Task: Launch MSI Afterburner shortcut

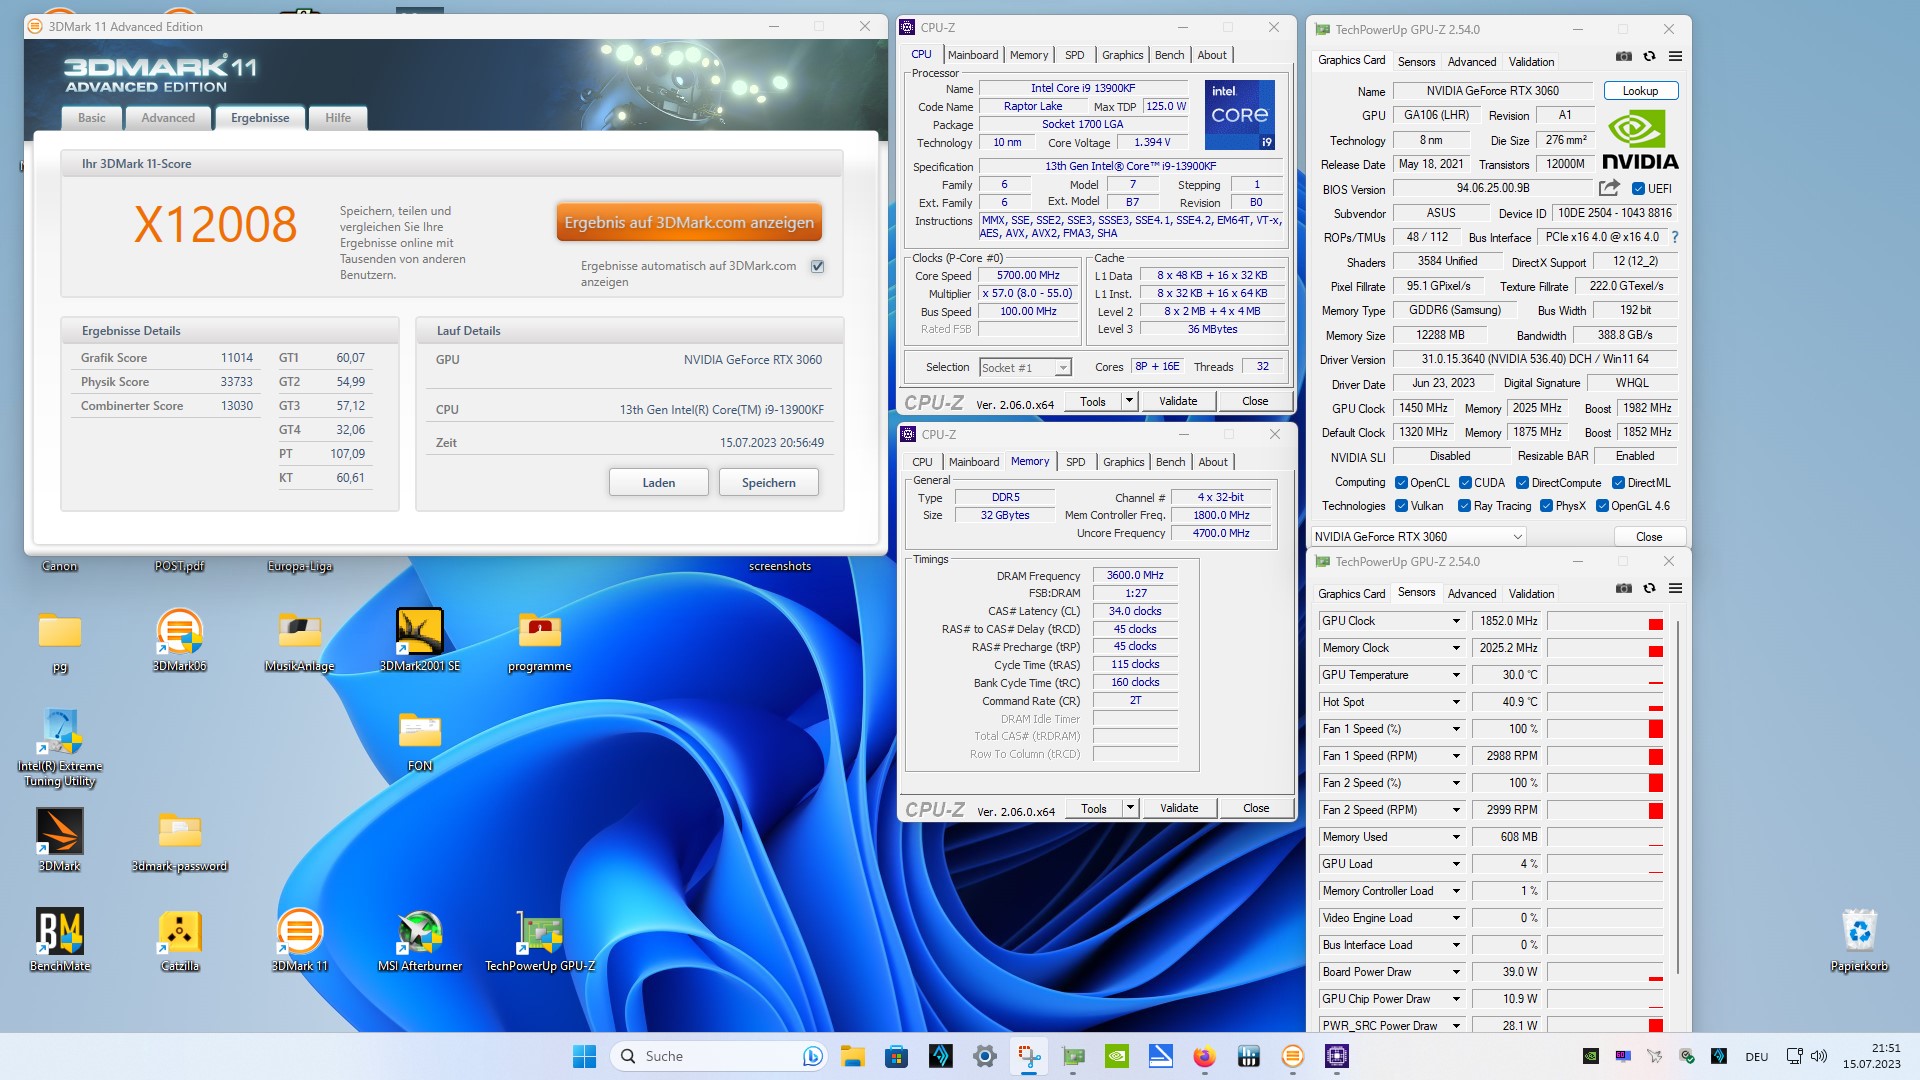Action: (420, 940)
